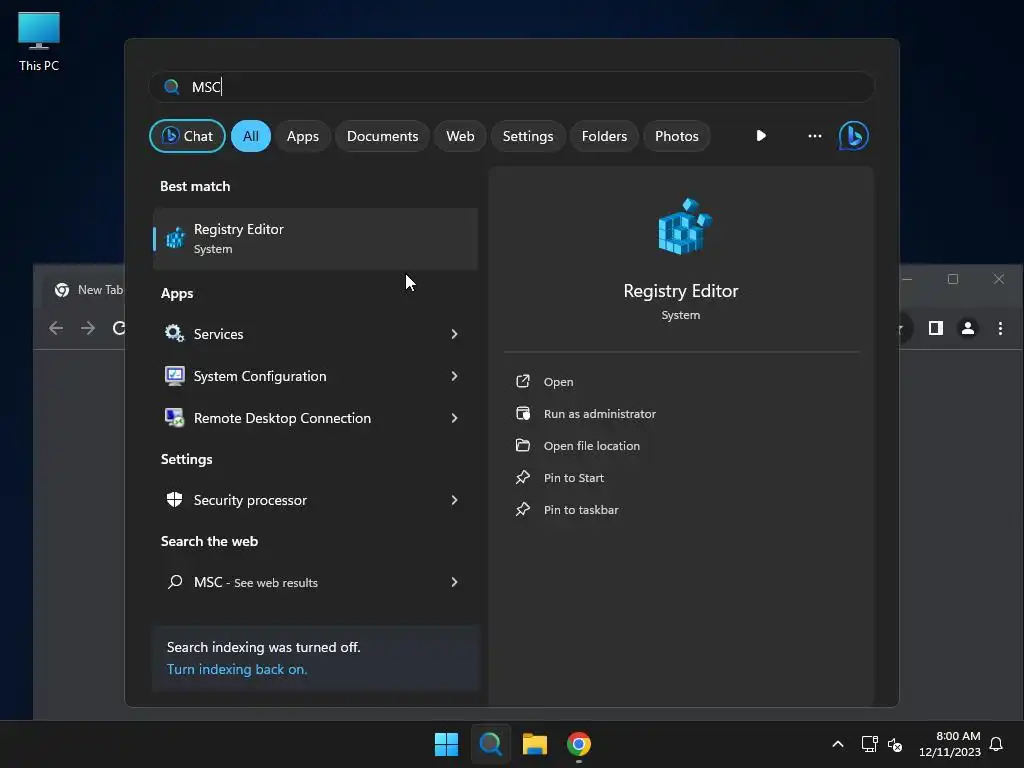The width and height of the screenshot is (1024, 768).
Task: Click into the MSC search input field
Action: pyautogui.click(x=512, y=87)
